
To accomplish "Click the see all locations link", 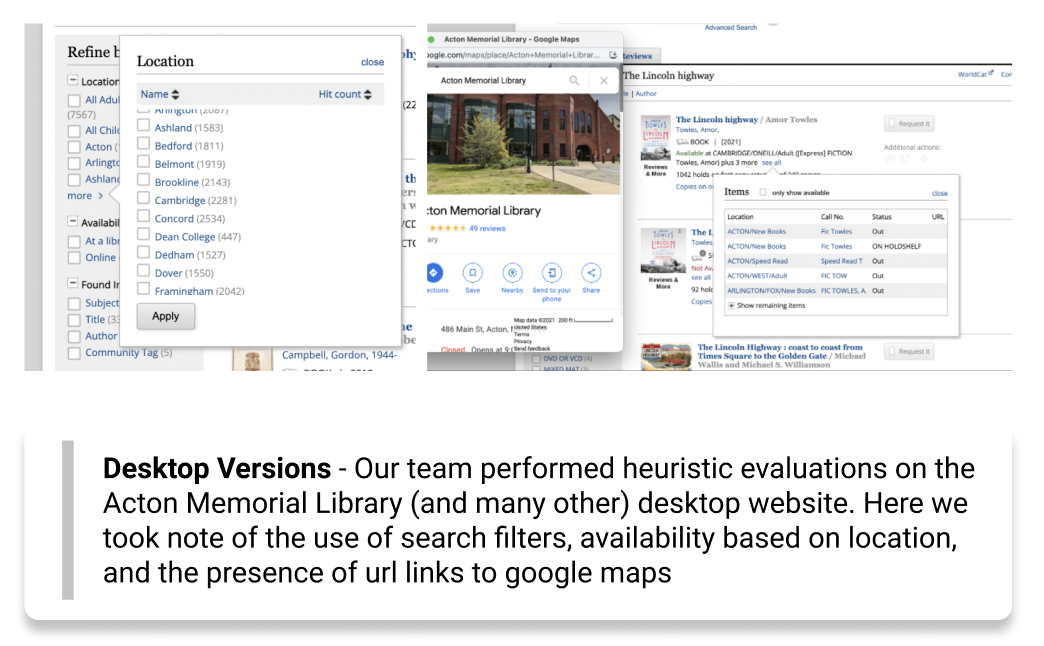I will pyautogui.click(x=771, y=162).
